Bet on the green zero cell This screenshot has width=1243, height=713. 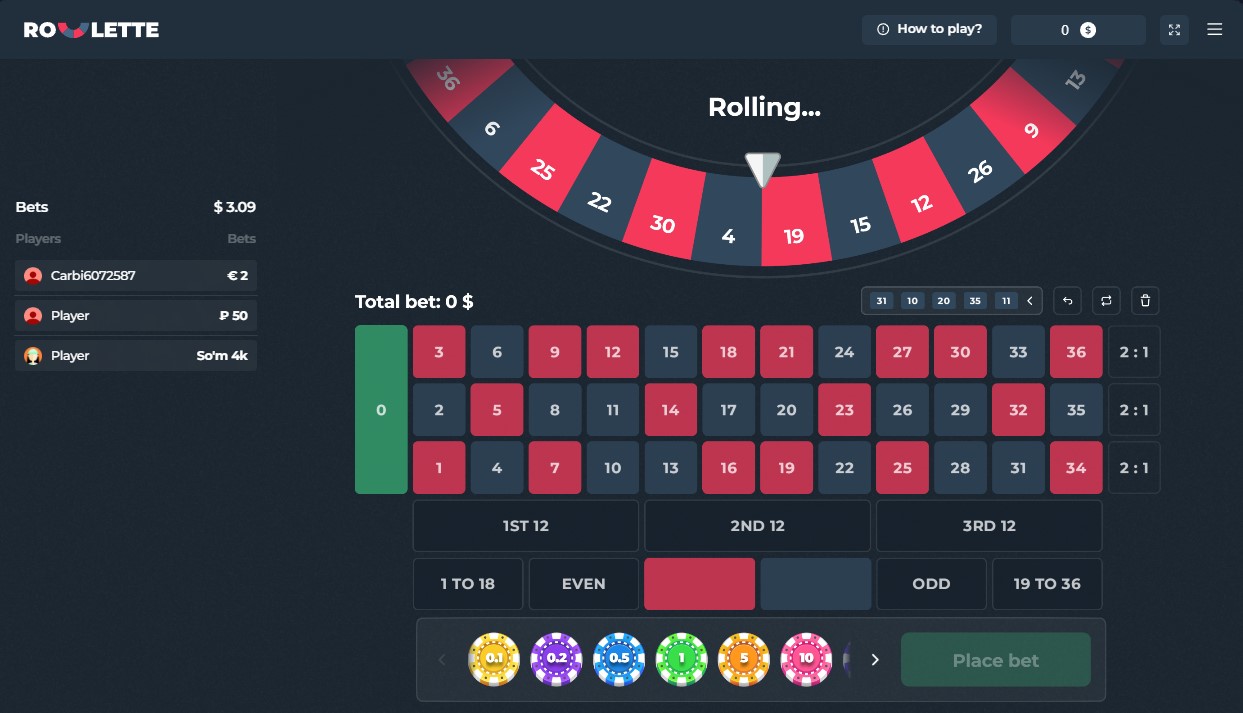[x=381, y=410]
